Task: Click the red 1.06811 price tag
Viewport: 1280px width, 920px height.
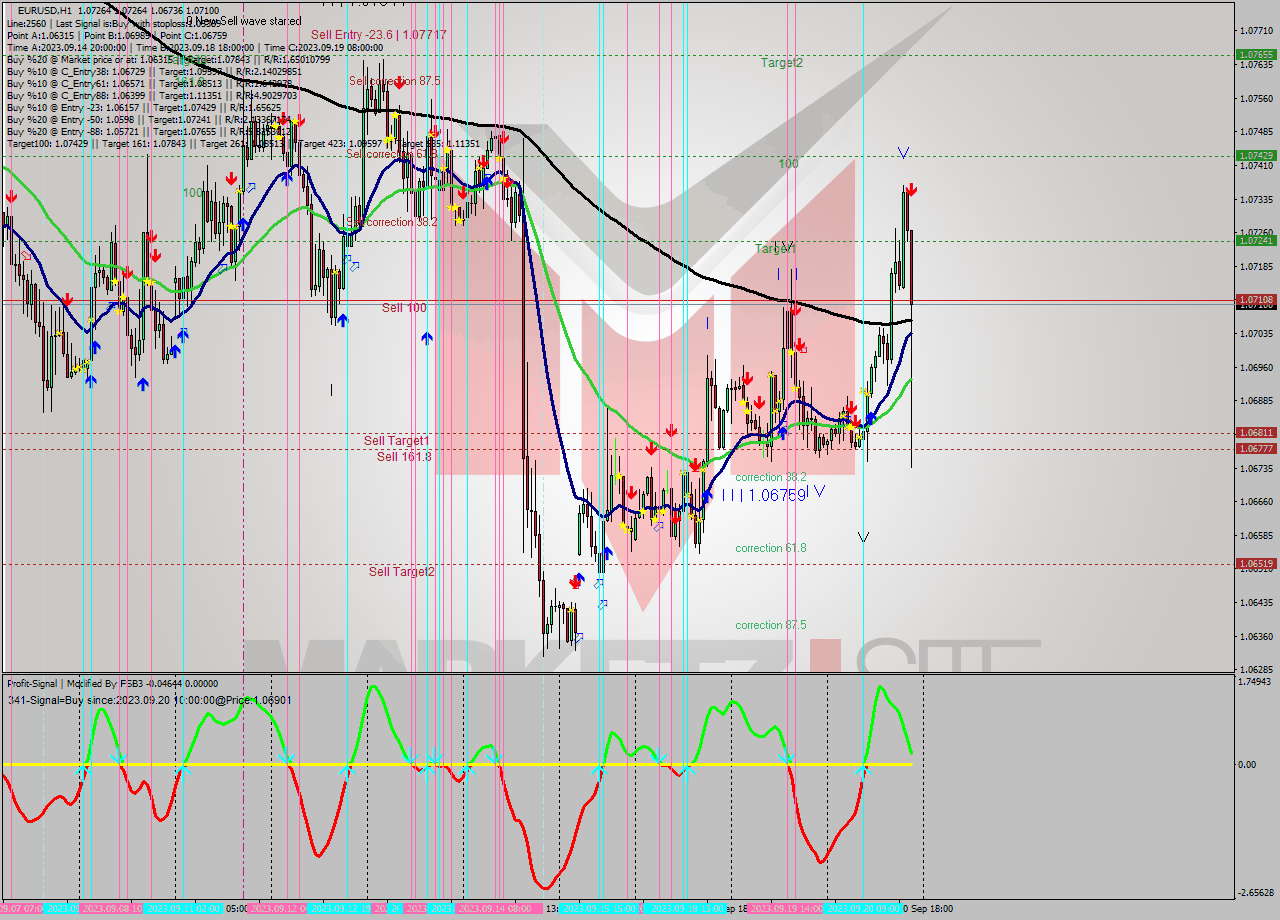Action: (1256, 432)
